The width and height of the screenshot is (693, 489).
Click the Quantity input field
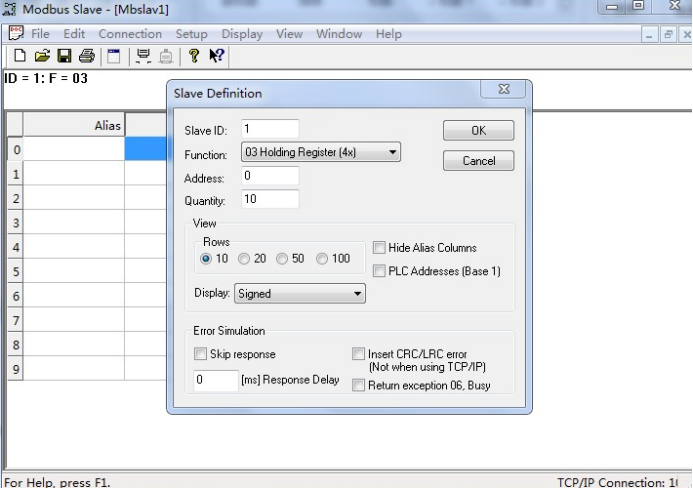[270, 199]
